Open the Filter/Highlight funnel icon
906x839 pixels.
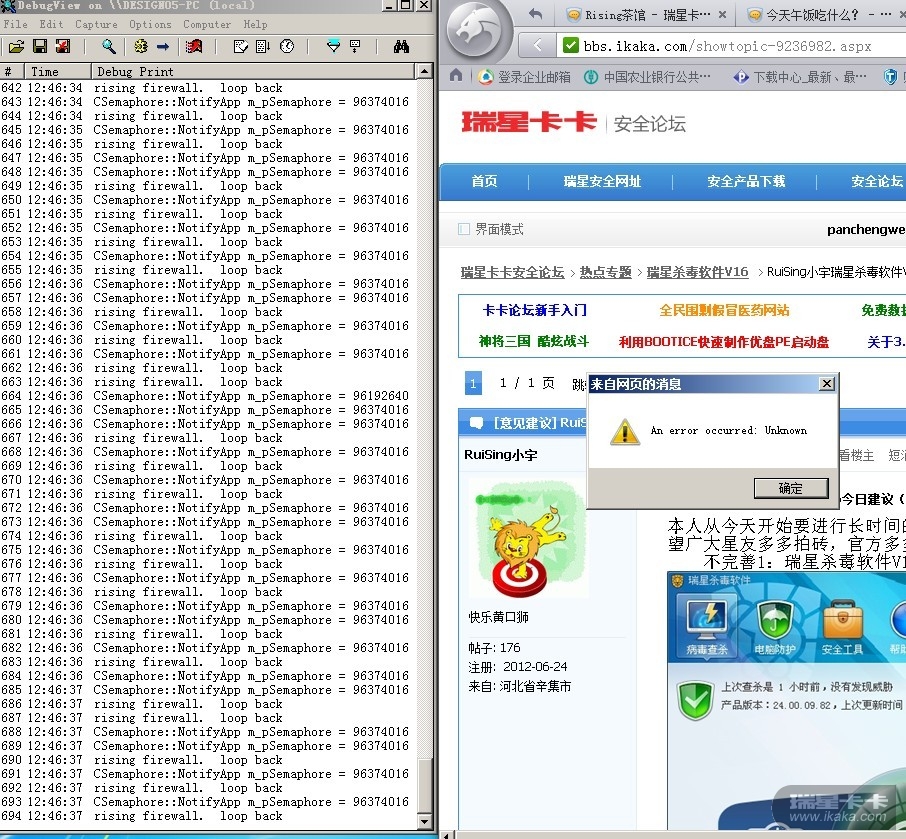[333, 46]
